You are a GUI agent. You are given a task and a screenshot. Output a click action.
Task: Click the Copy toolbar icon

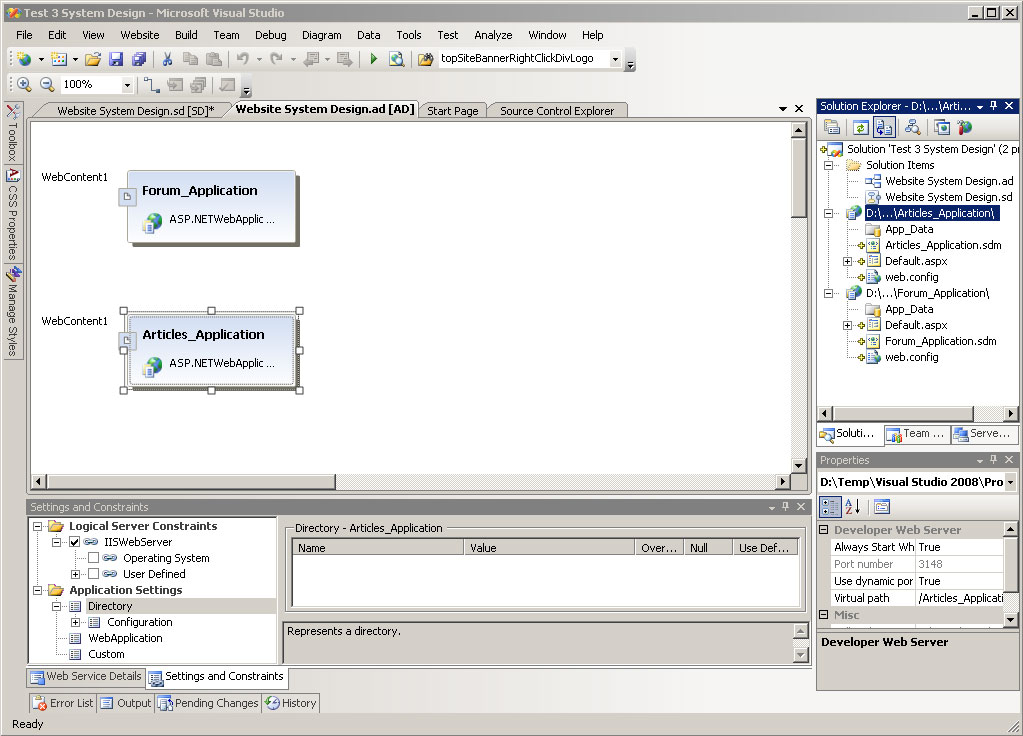[190, 59]
